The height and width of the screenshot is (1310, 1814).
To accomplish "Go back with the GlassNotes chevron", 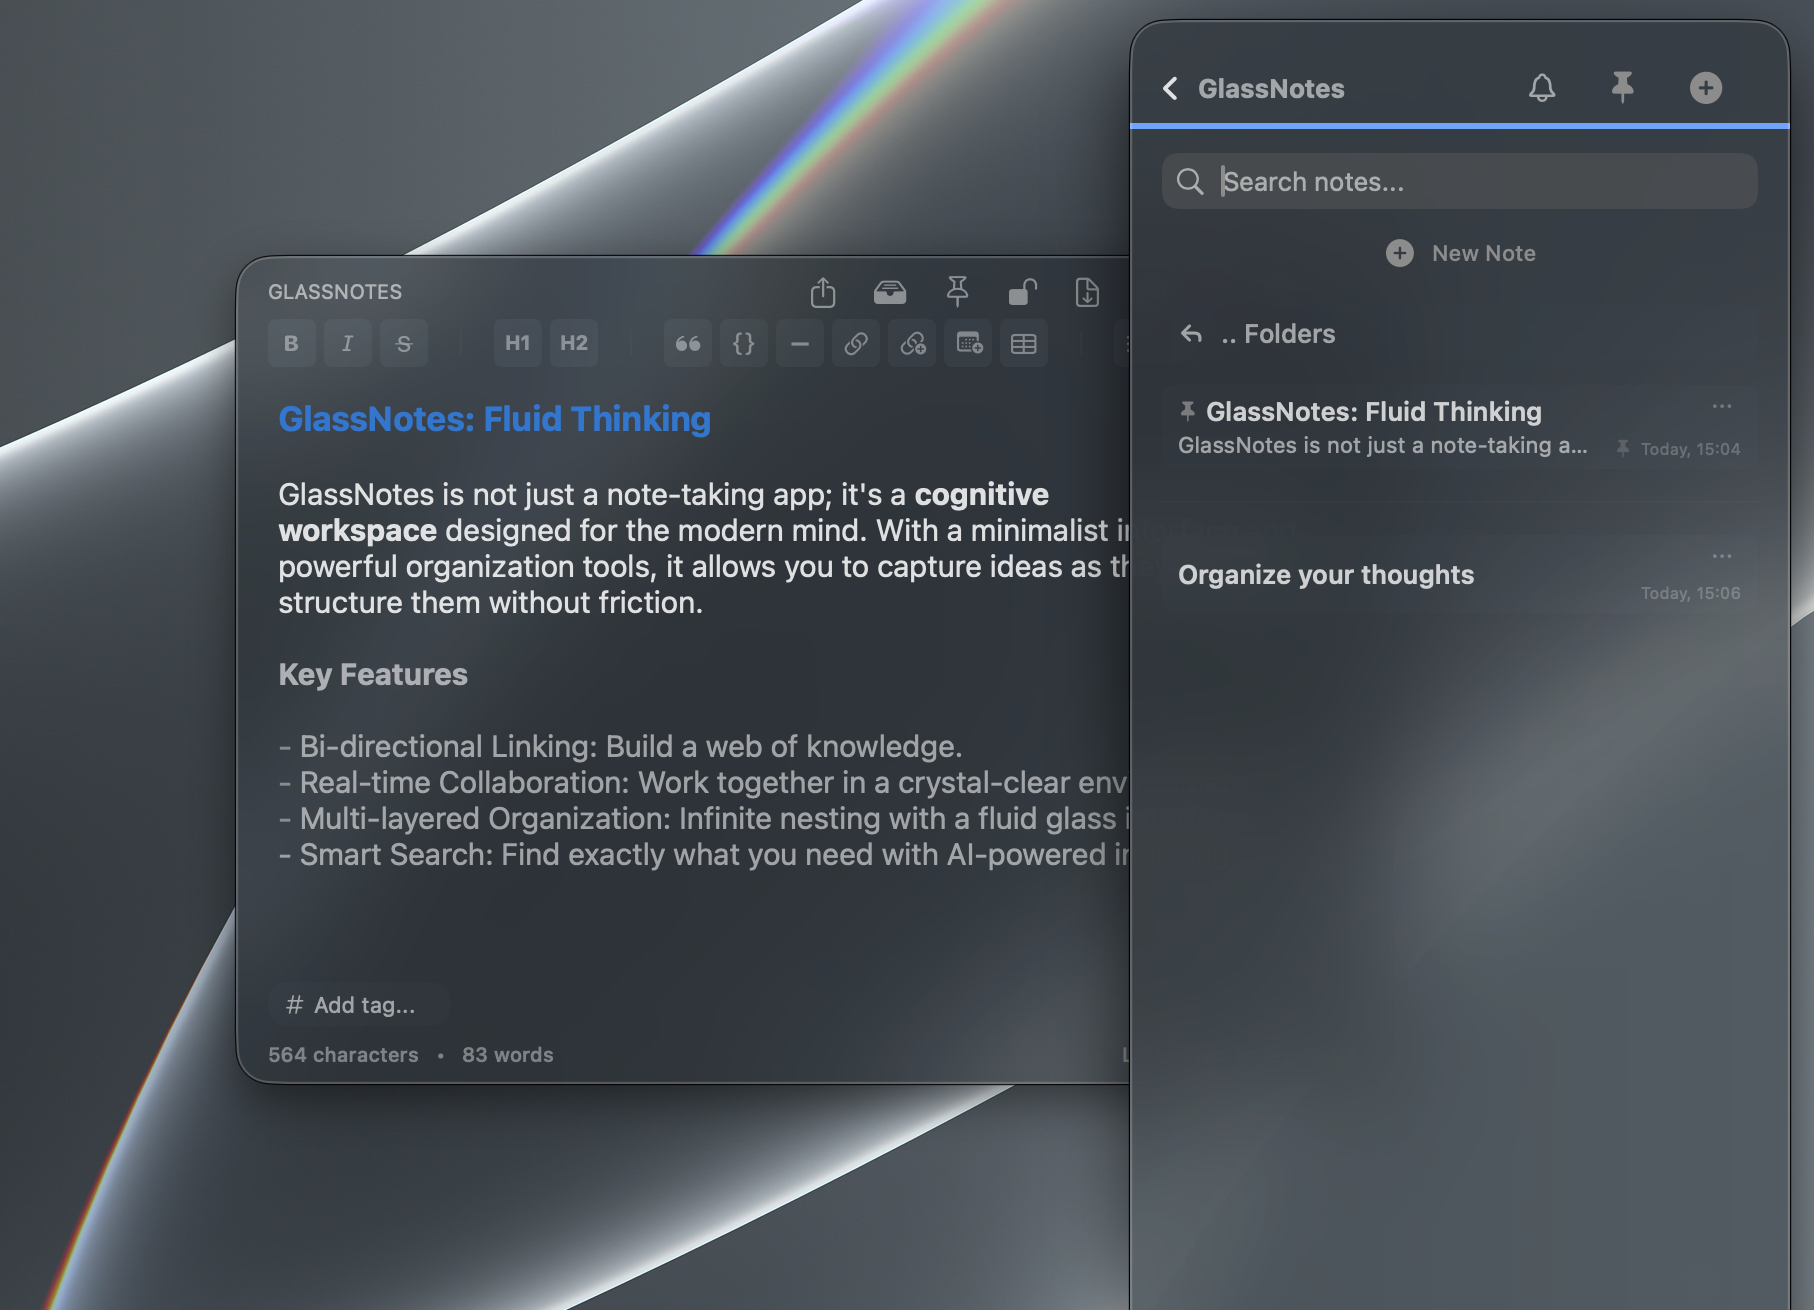I will coord(1171,89).
